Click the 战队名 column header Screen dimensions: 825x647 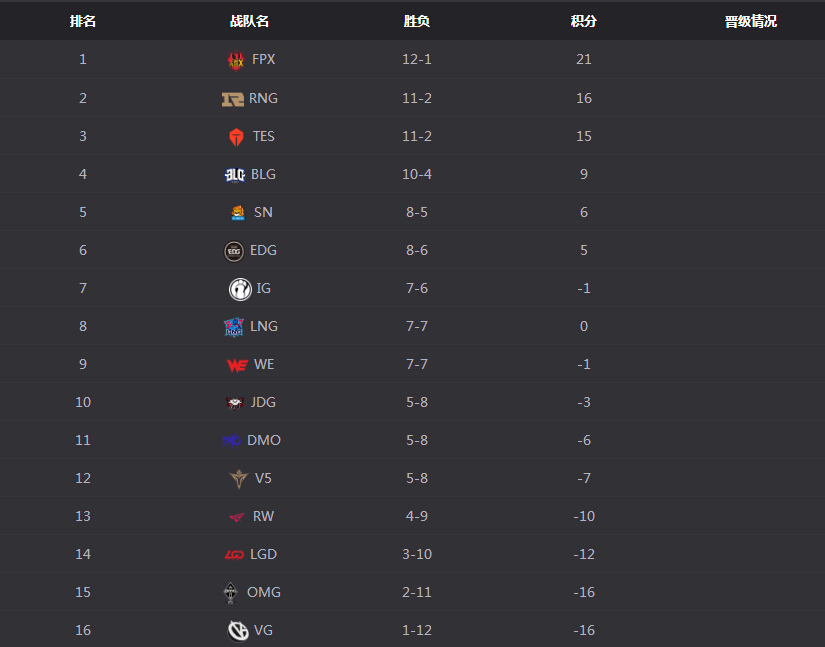tap(249, 21)
